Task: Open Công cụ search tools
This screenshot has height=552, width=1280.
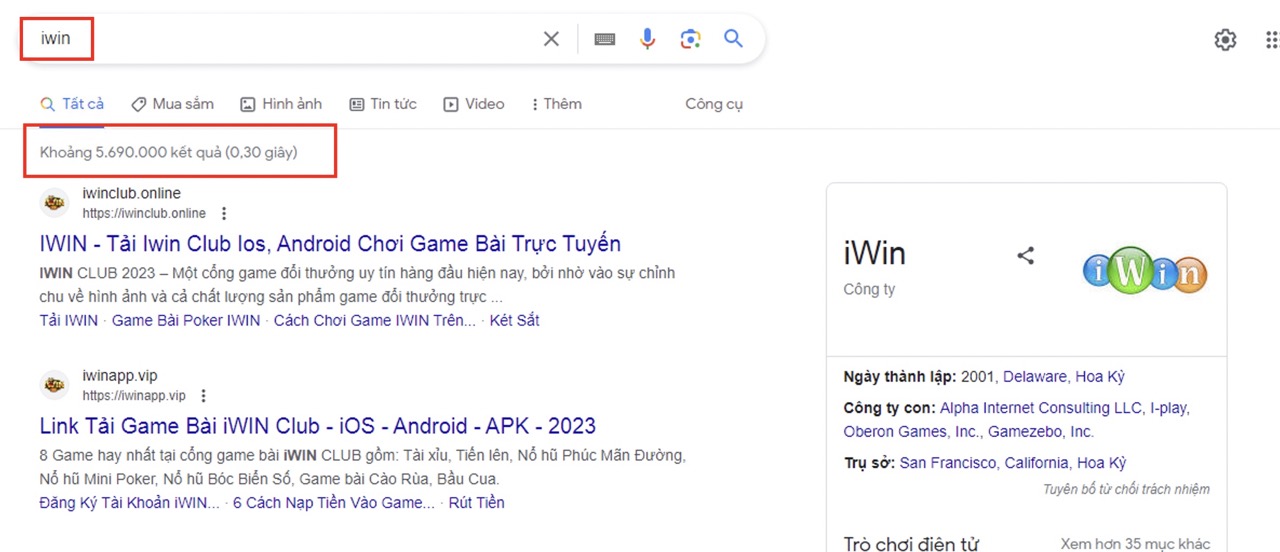Action: tap(713, 104)
